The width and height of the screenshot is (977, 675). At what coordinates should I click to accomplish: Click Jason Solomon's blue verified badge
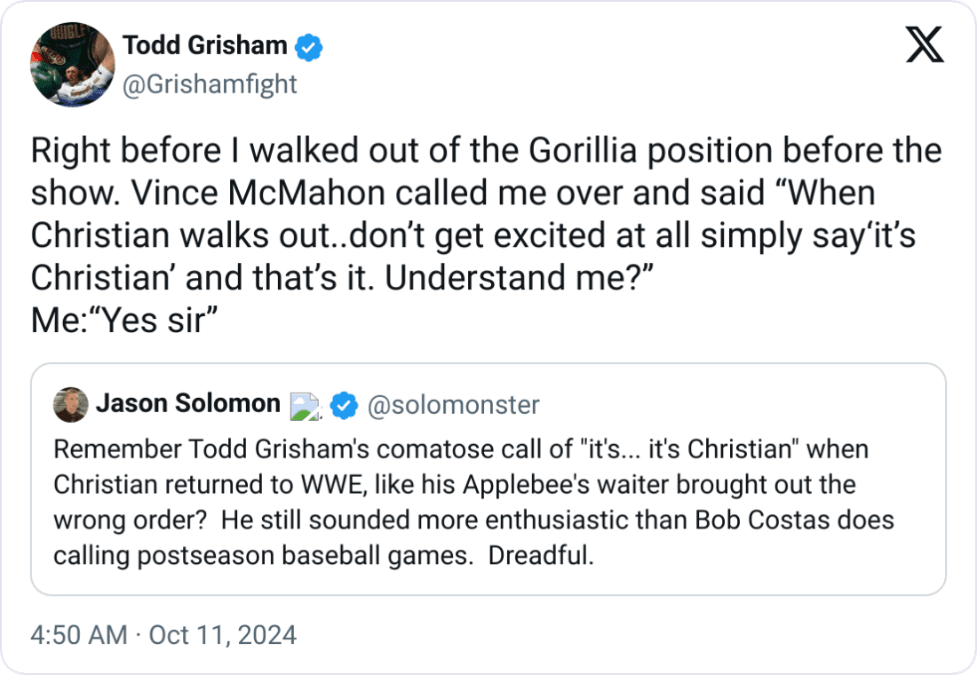[x=345, y=405]
